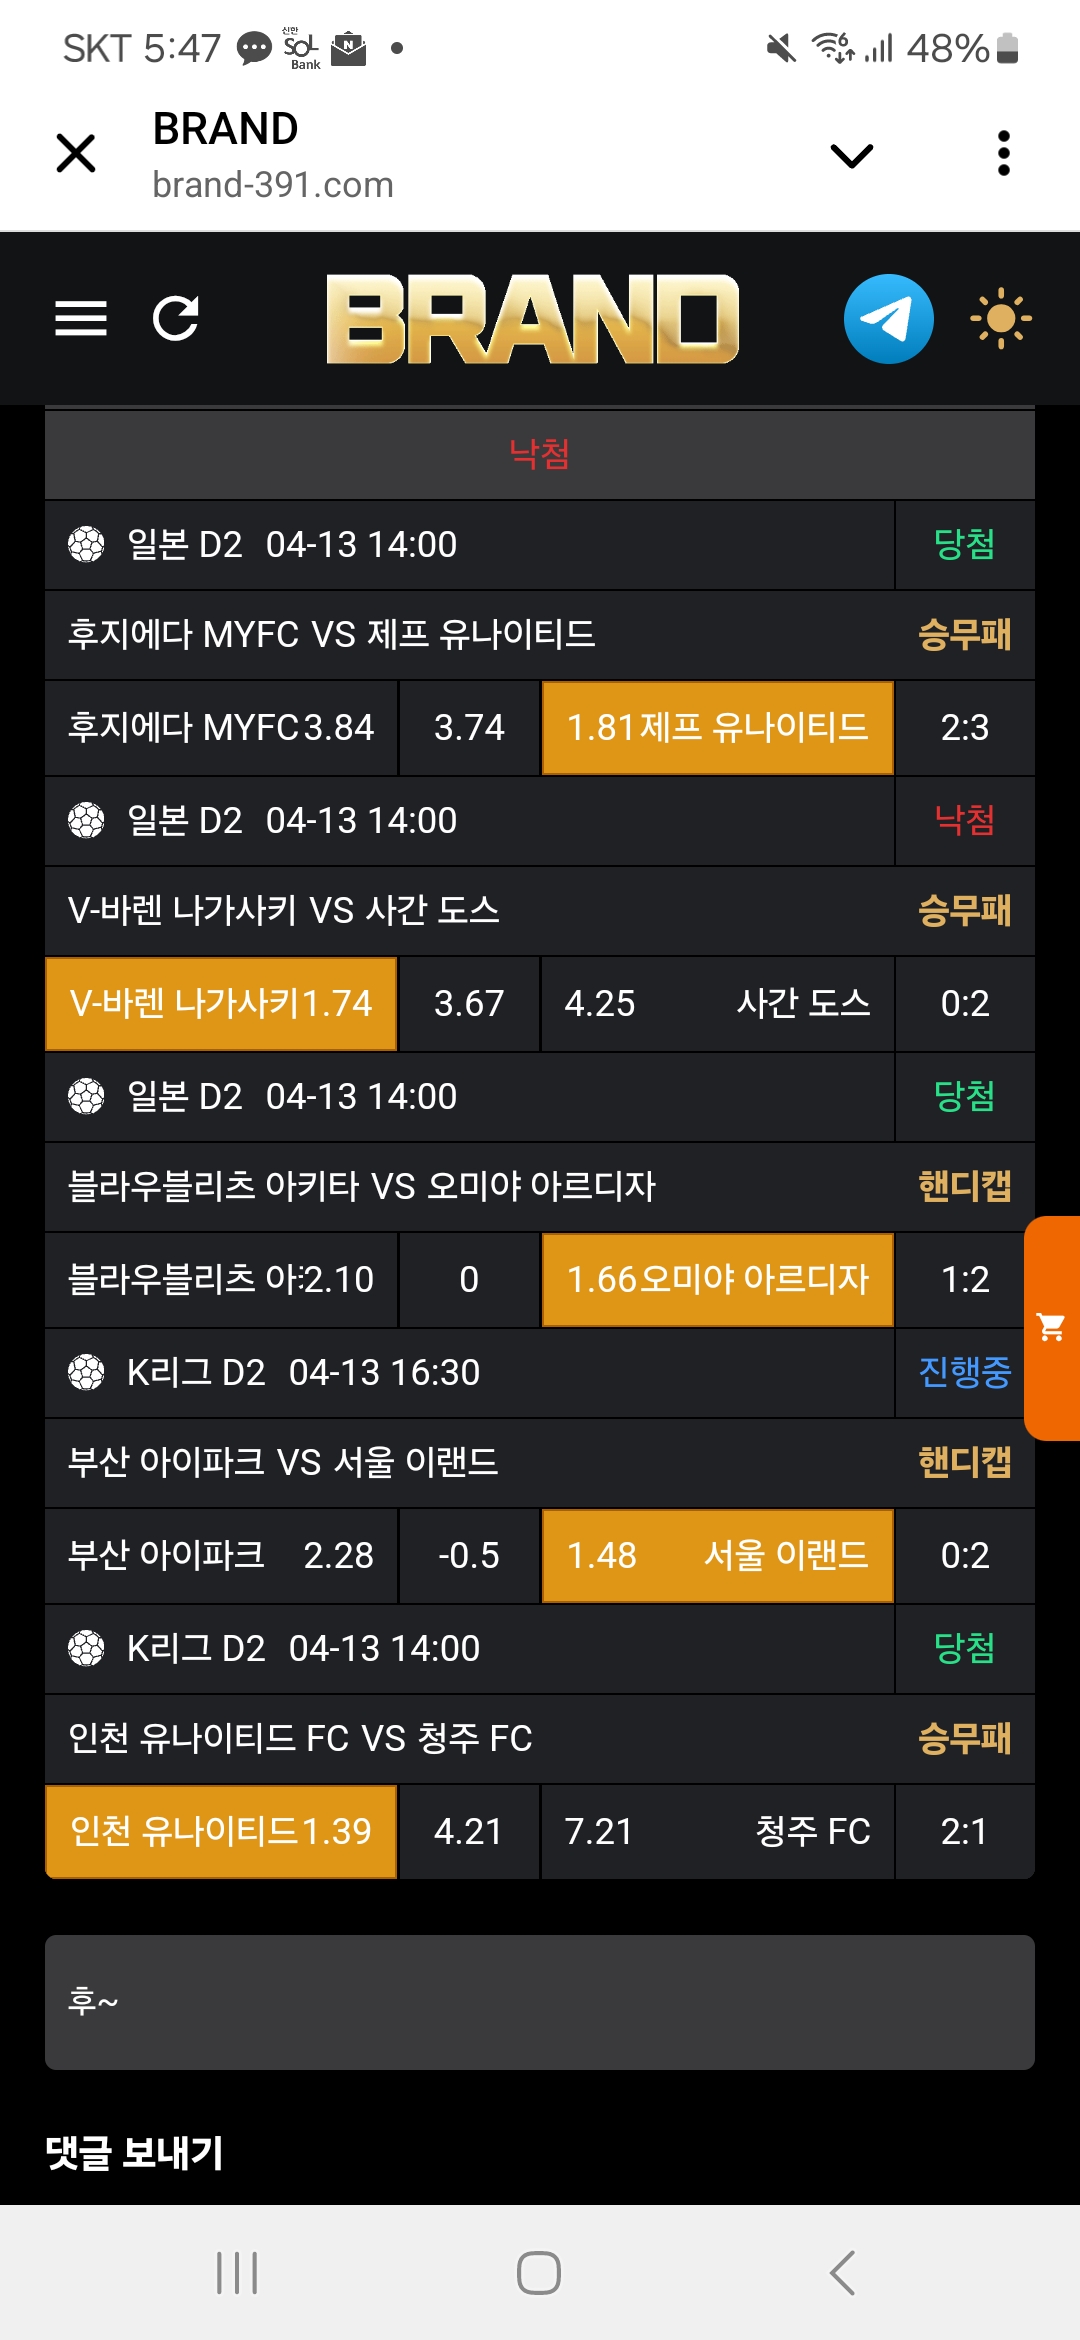
Task: Tap the page refresh icon
Action: coord(176,319)
